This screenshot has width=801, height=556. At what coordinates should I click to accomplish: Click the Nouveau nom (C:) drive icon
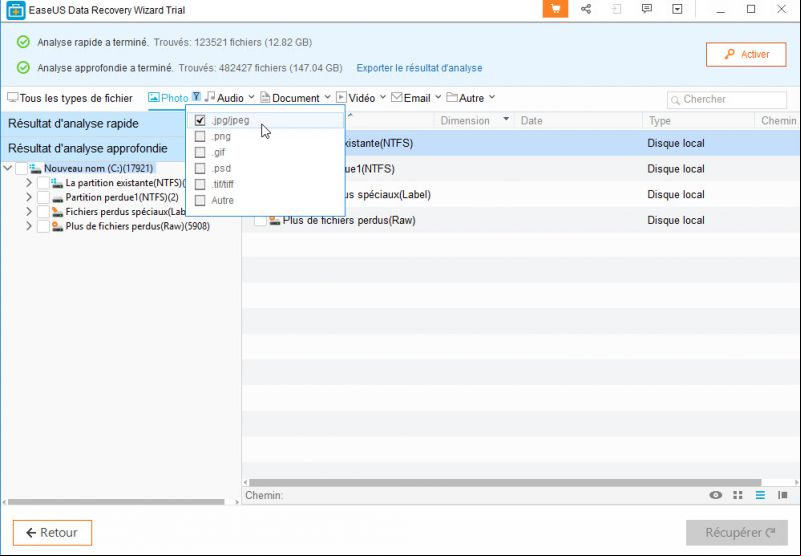point(35,168)
